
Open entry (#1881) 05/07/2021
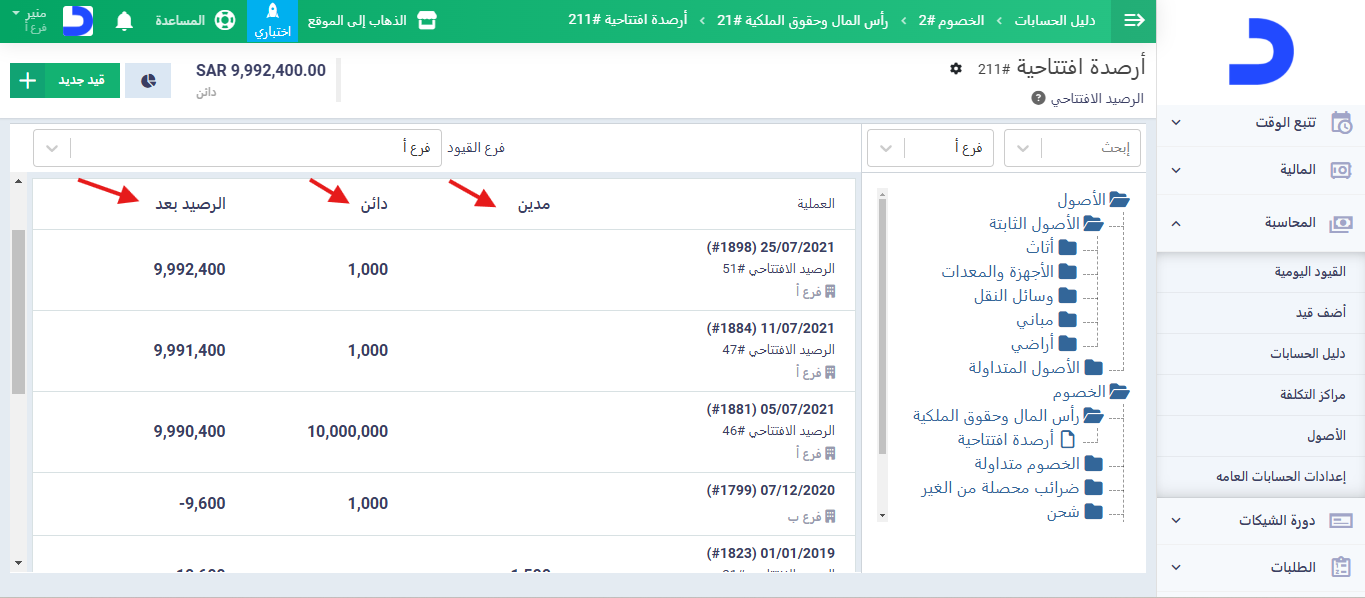click(x=771, y=409)
